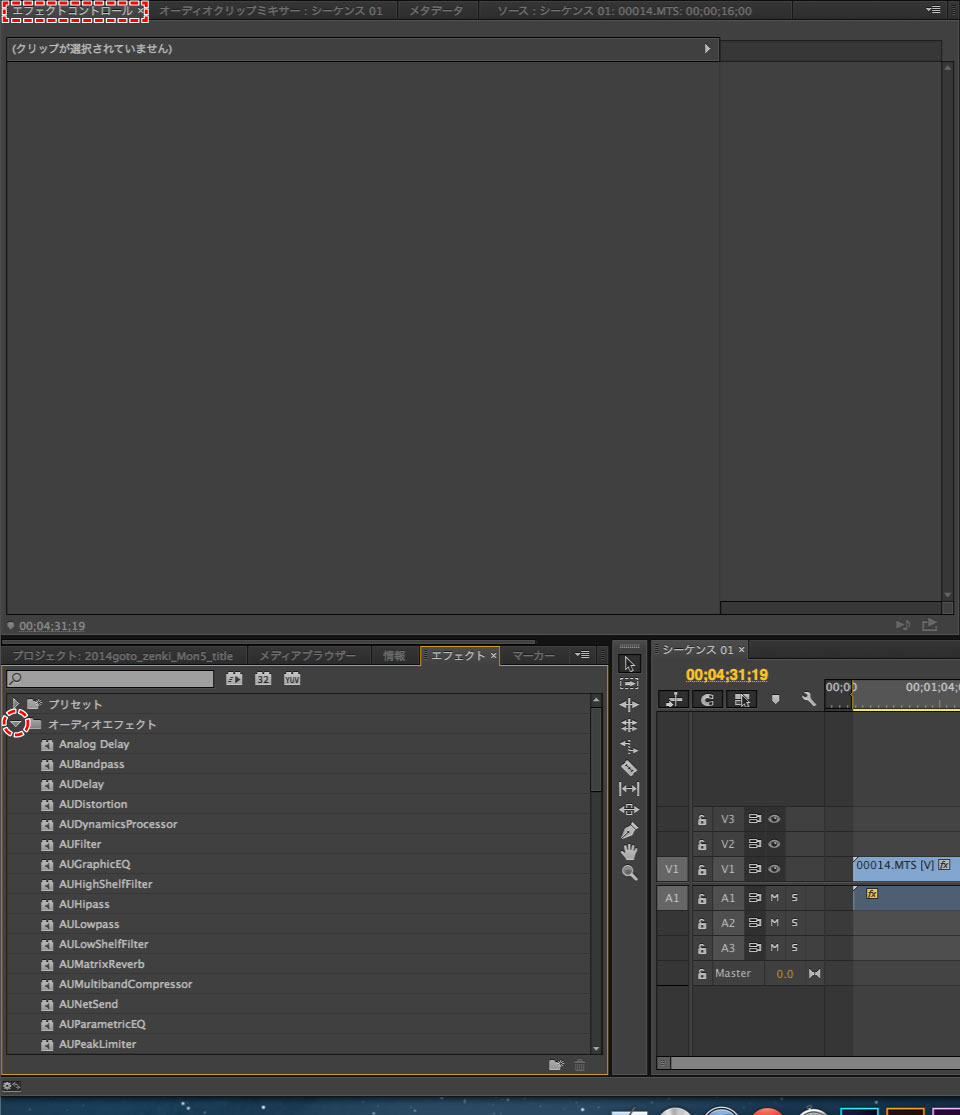
Task: Select the Pen tool
Action: coord(629,831)
